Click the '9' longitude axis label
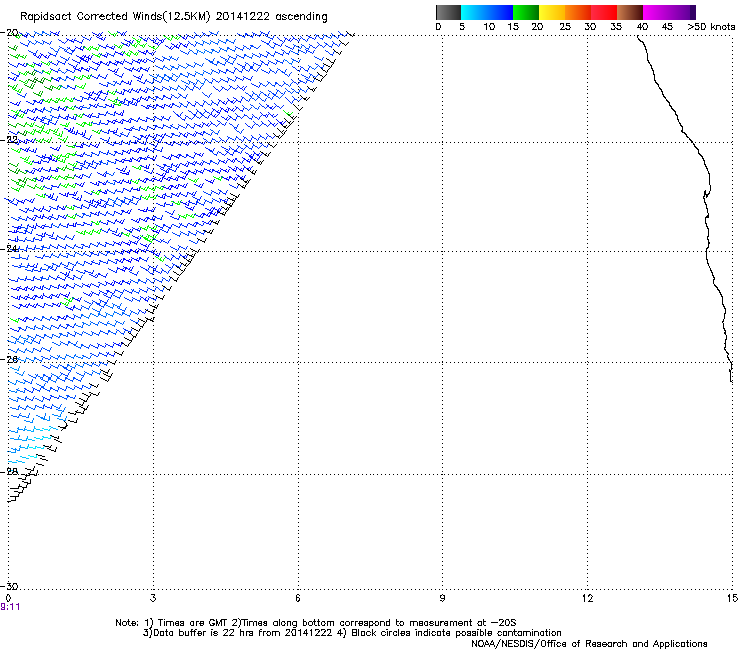740x650 pixels. click(442, 598)
